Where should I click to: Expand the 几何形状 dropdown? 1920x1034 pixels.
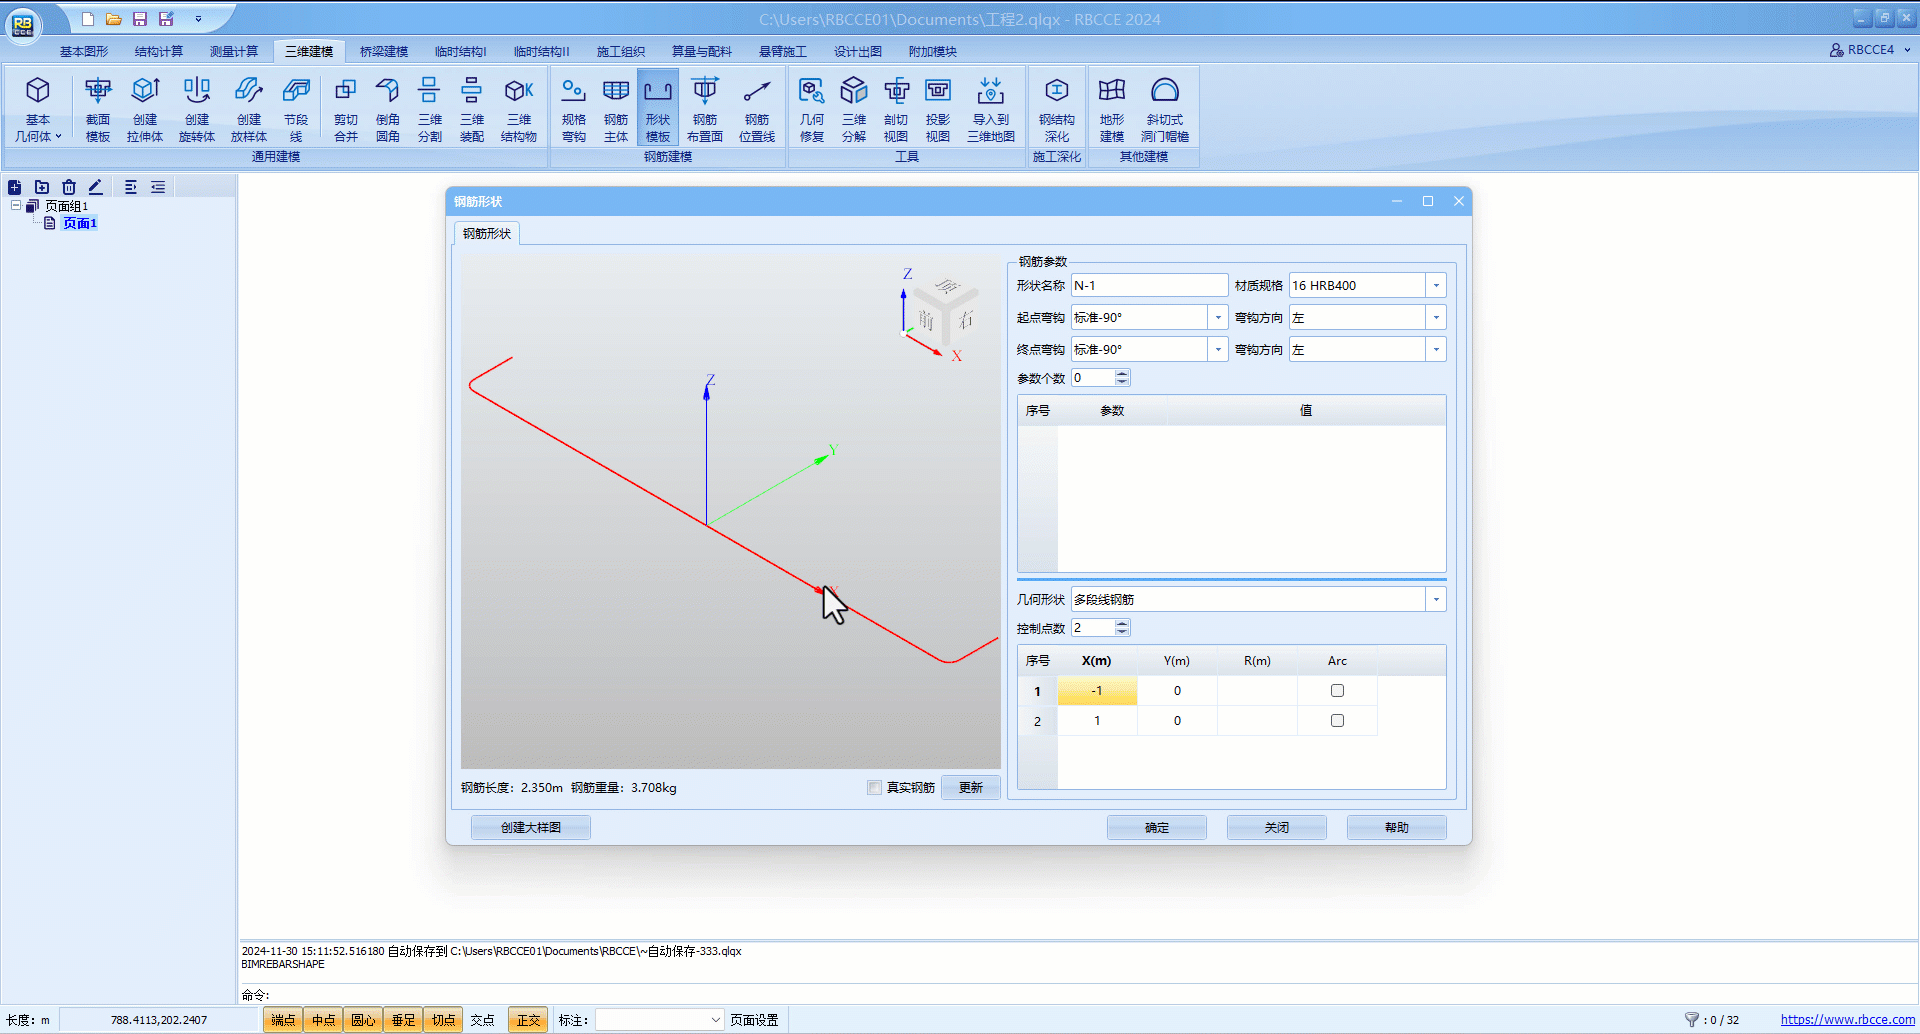(1436, 600)
